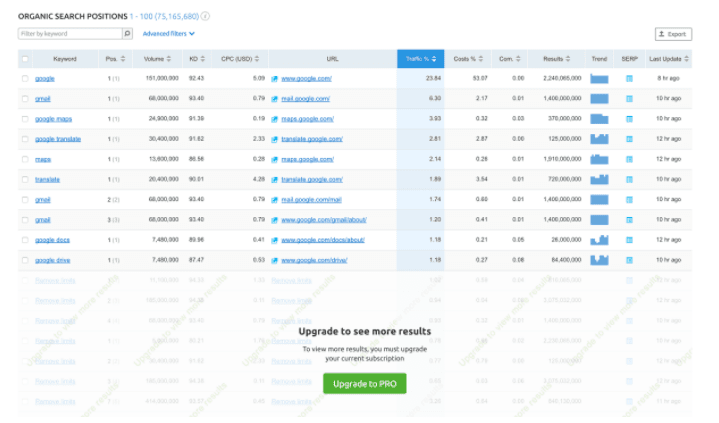Check the checkbox for the translate keyword row
The width and height of the screenshot is (719, 423).
25,179
